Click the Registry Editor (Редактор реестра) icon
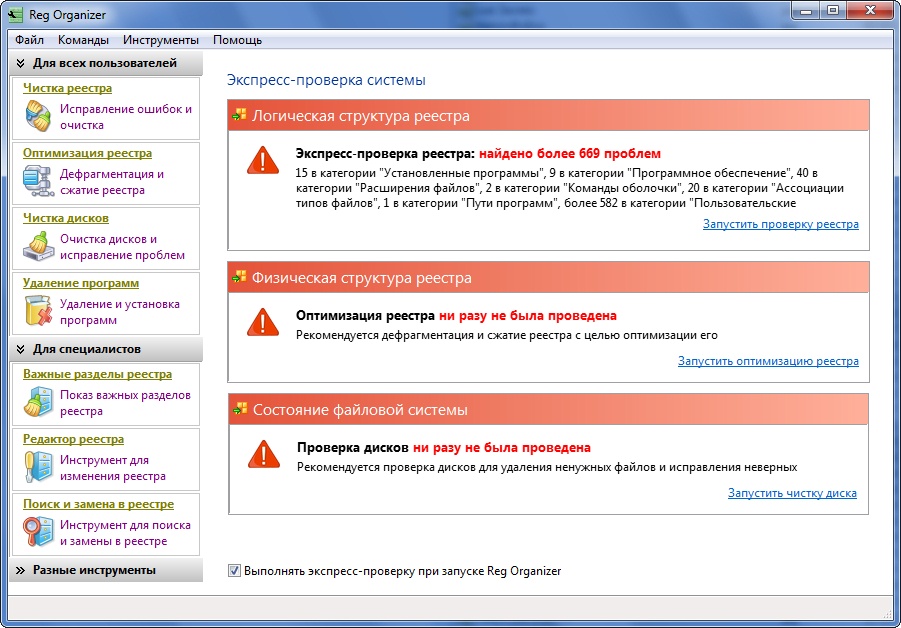The image size is (901, 628). click(38, 468)
